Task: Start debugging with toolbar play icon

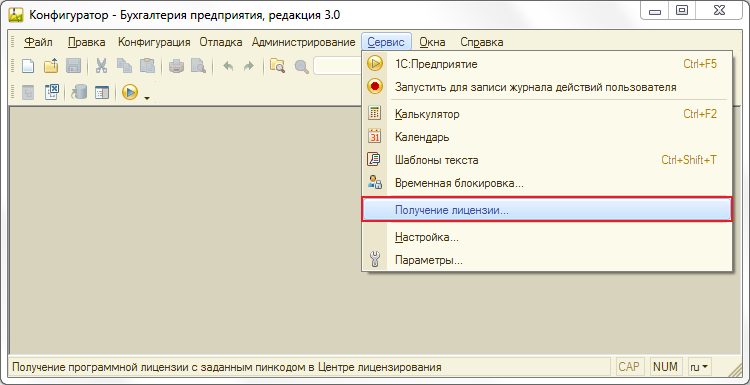Action: (130, 92)
